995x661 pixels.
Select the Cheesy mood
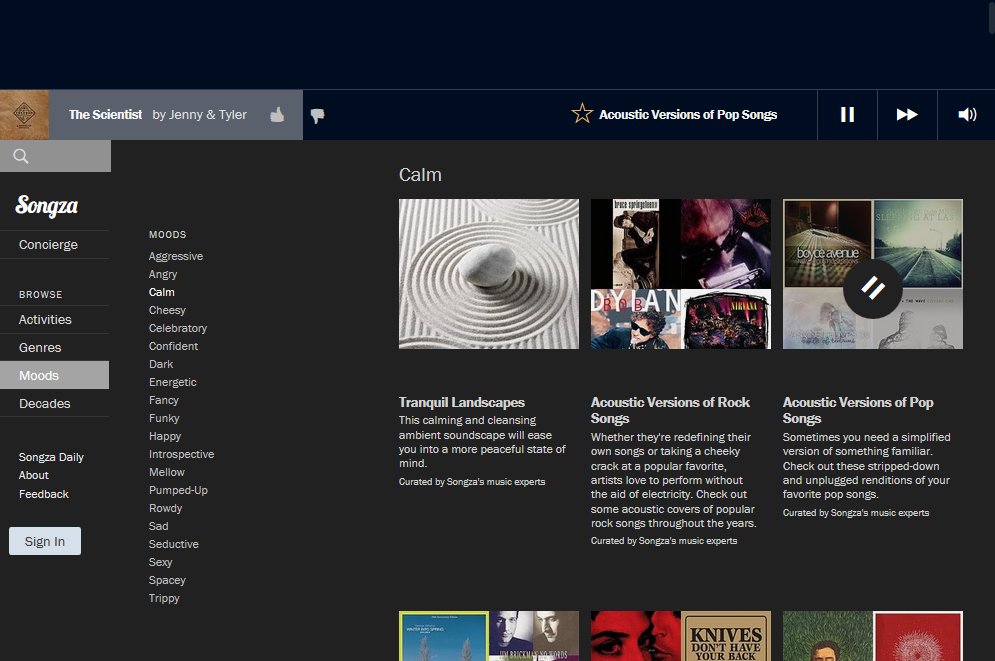(168, 310)
